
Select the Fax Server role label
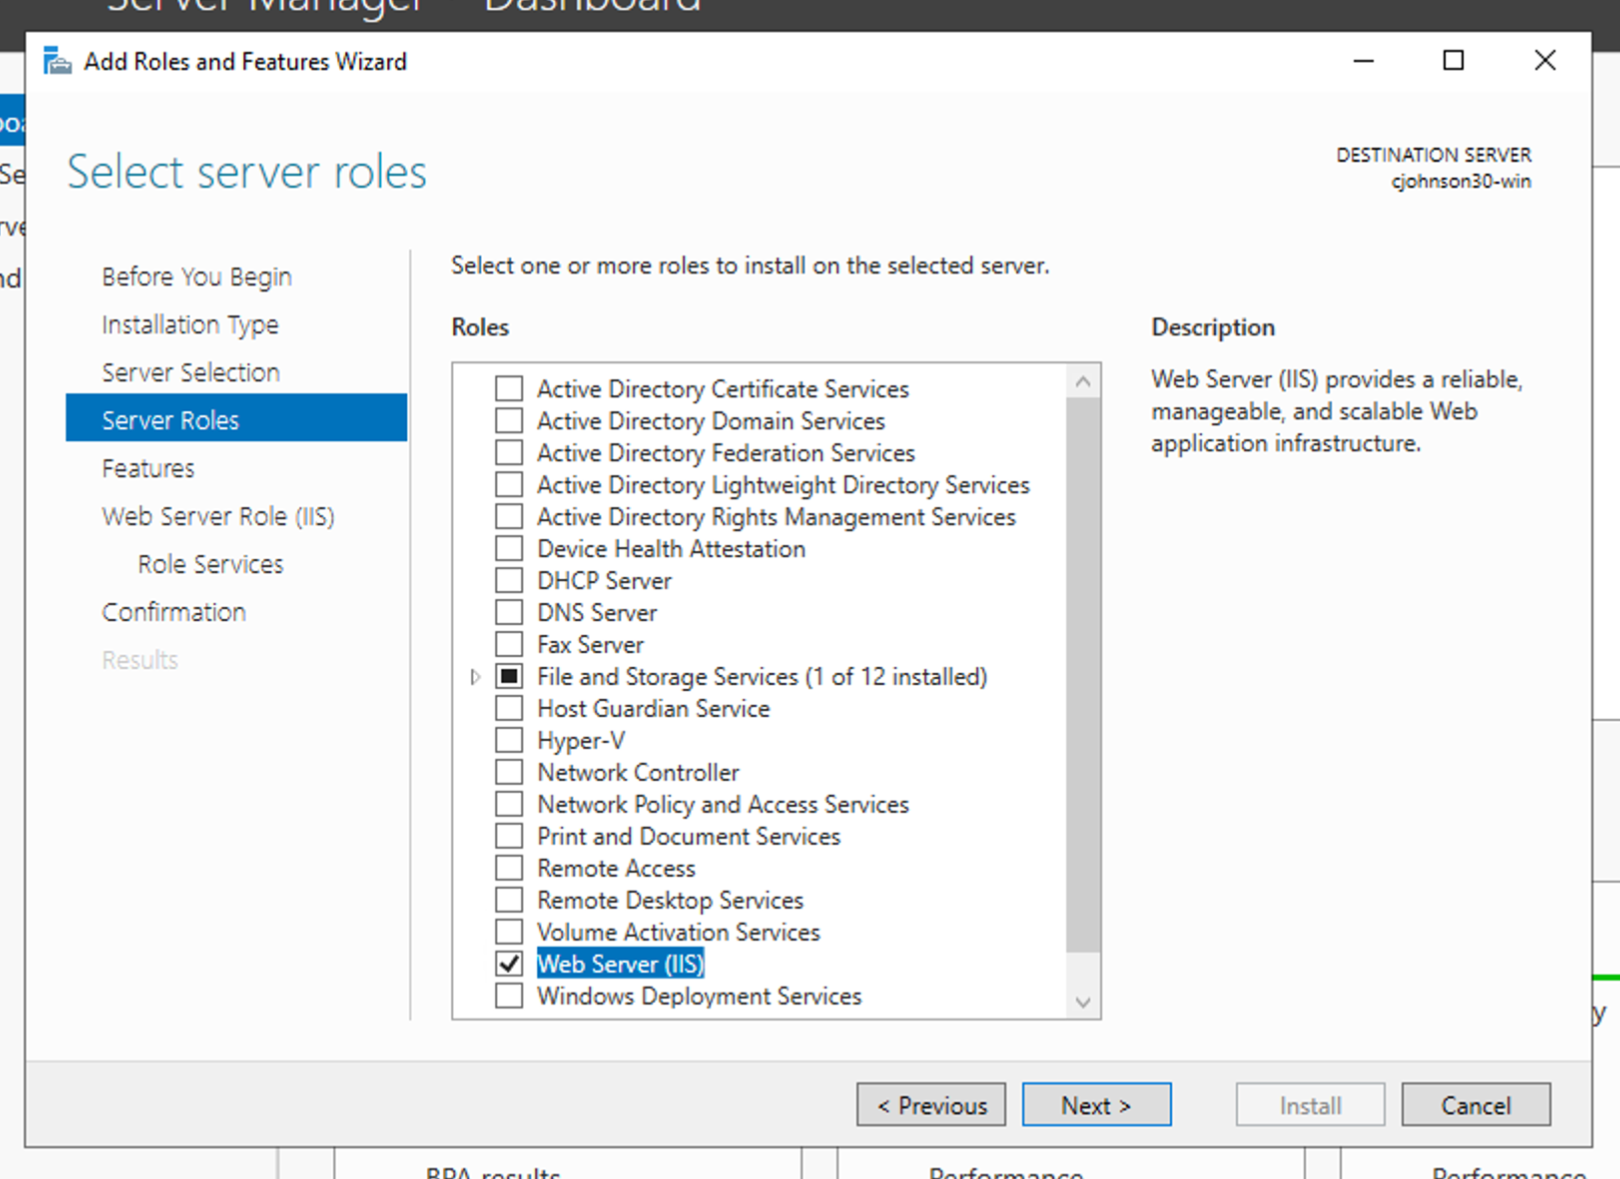pyautogui.click(x=590, y=645)
